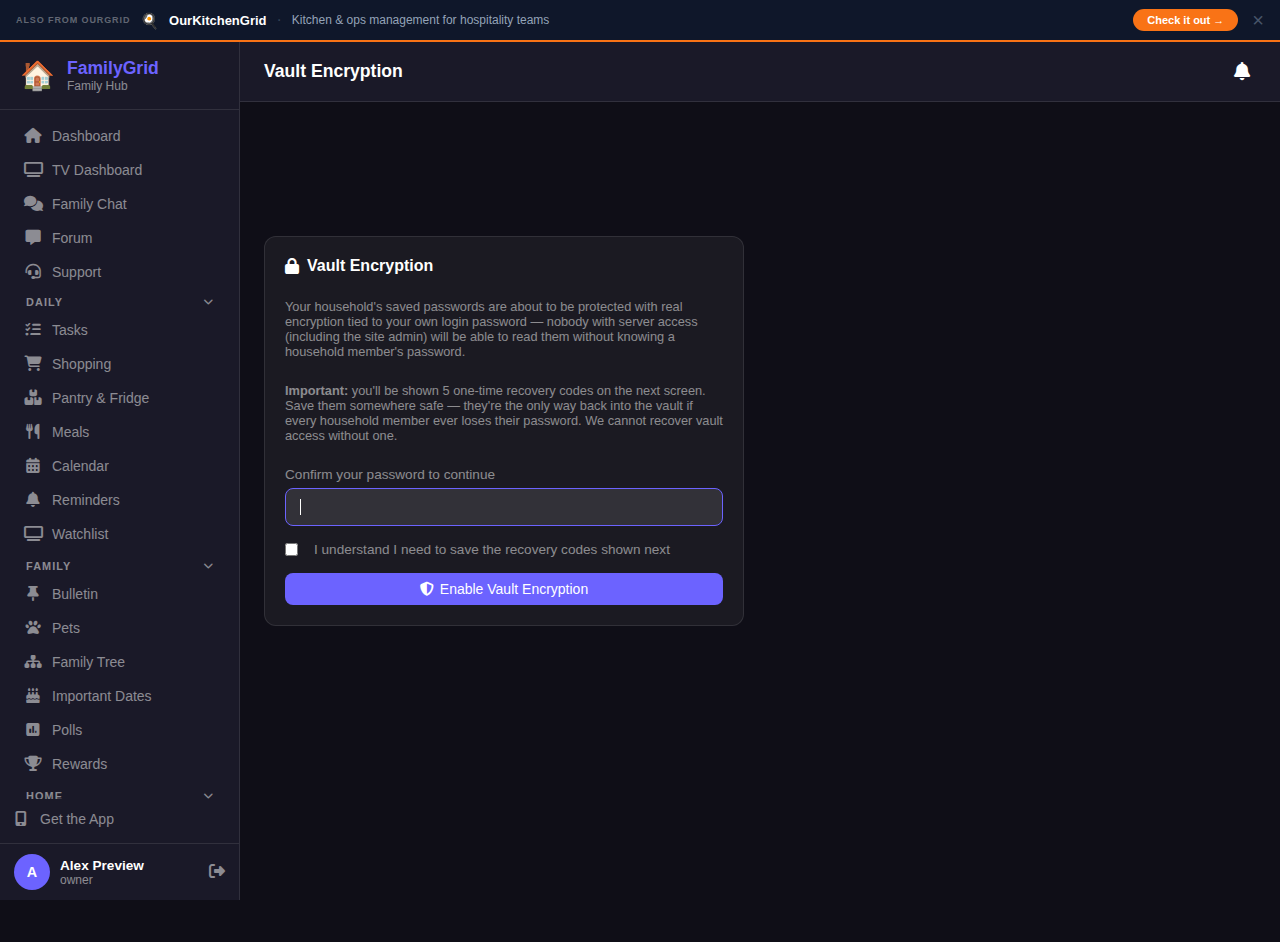Click the sidebar Calendar label
This screenshot has height=942, width=1280.
[80, 466]
